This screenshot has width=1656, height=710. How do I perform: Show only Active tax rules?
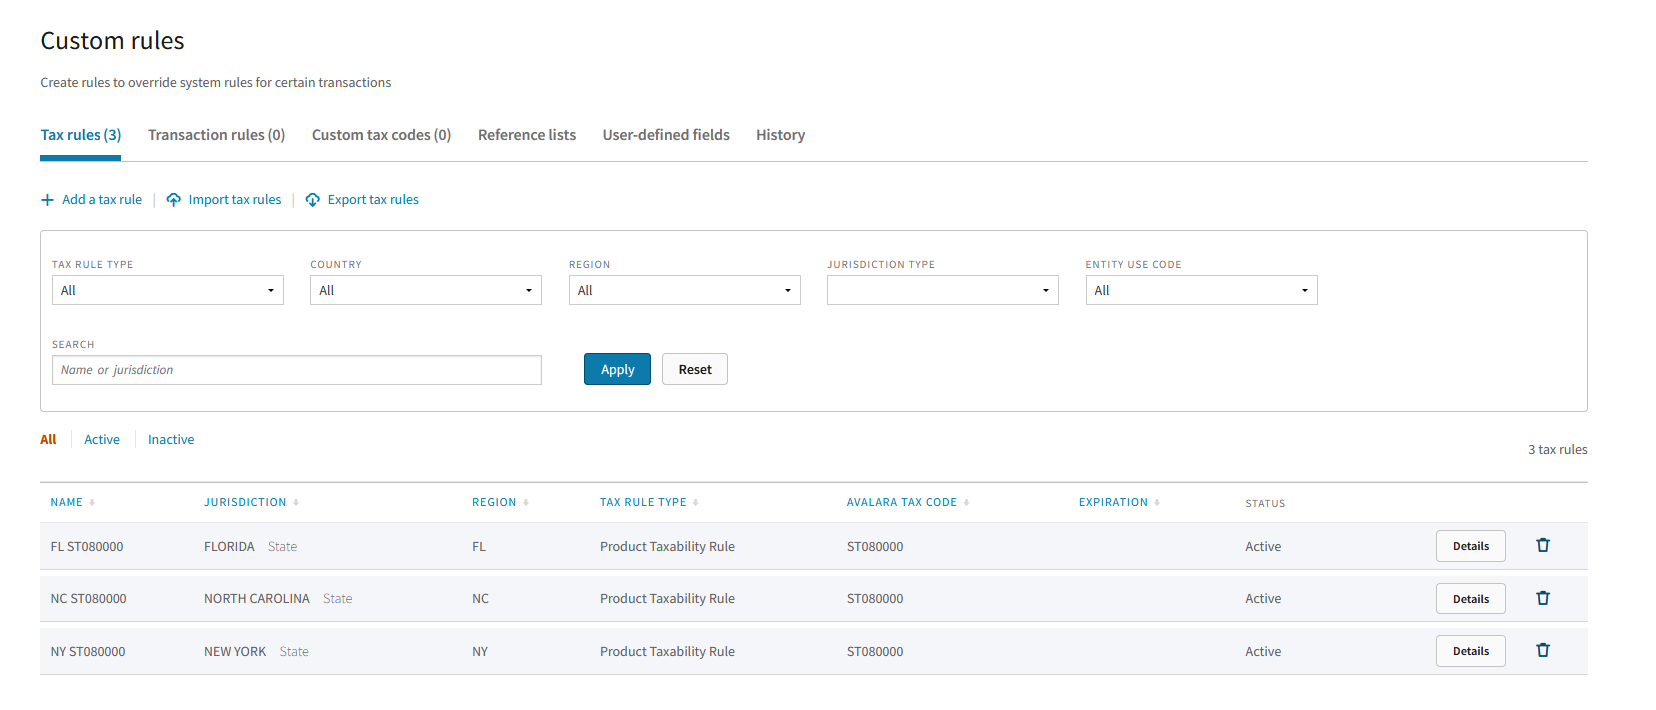point(102,440)
